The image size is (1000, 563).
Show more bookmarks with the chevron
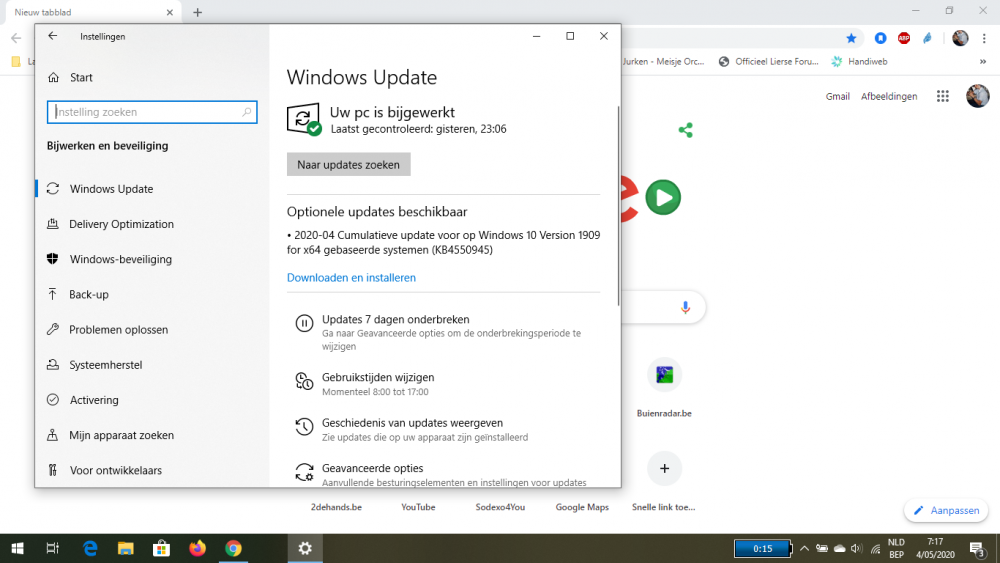click(x=983, y=62)
